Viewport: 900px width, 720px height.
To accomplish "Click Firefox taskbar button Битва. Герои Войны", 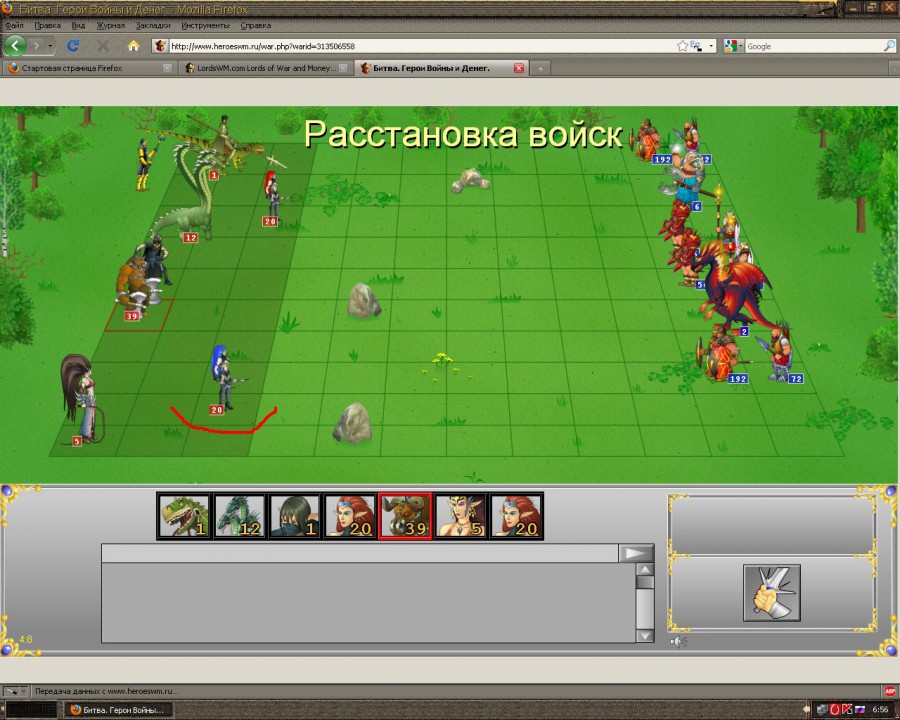I will pos(118,710).
